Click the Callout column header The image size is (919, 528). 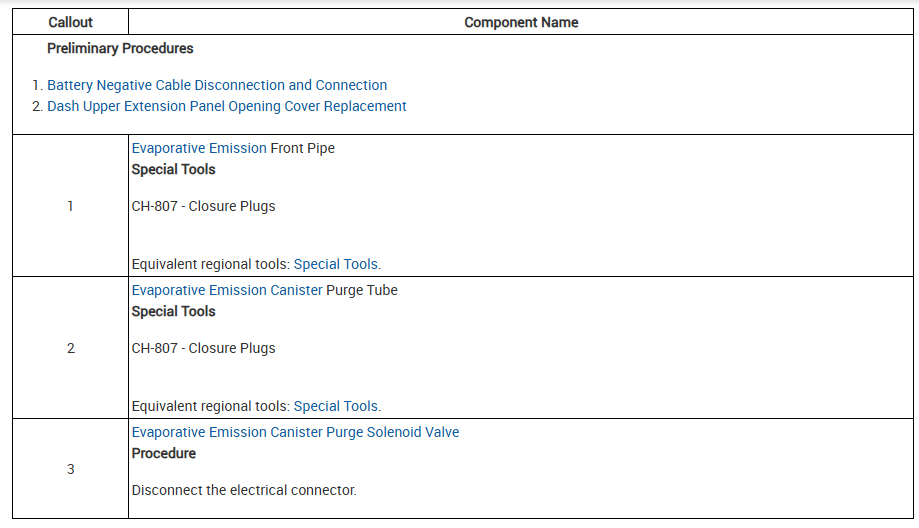70,22
